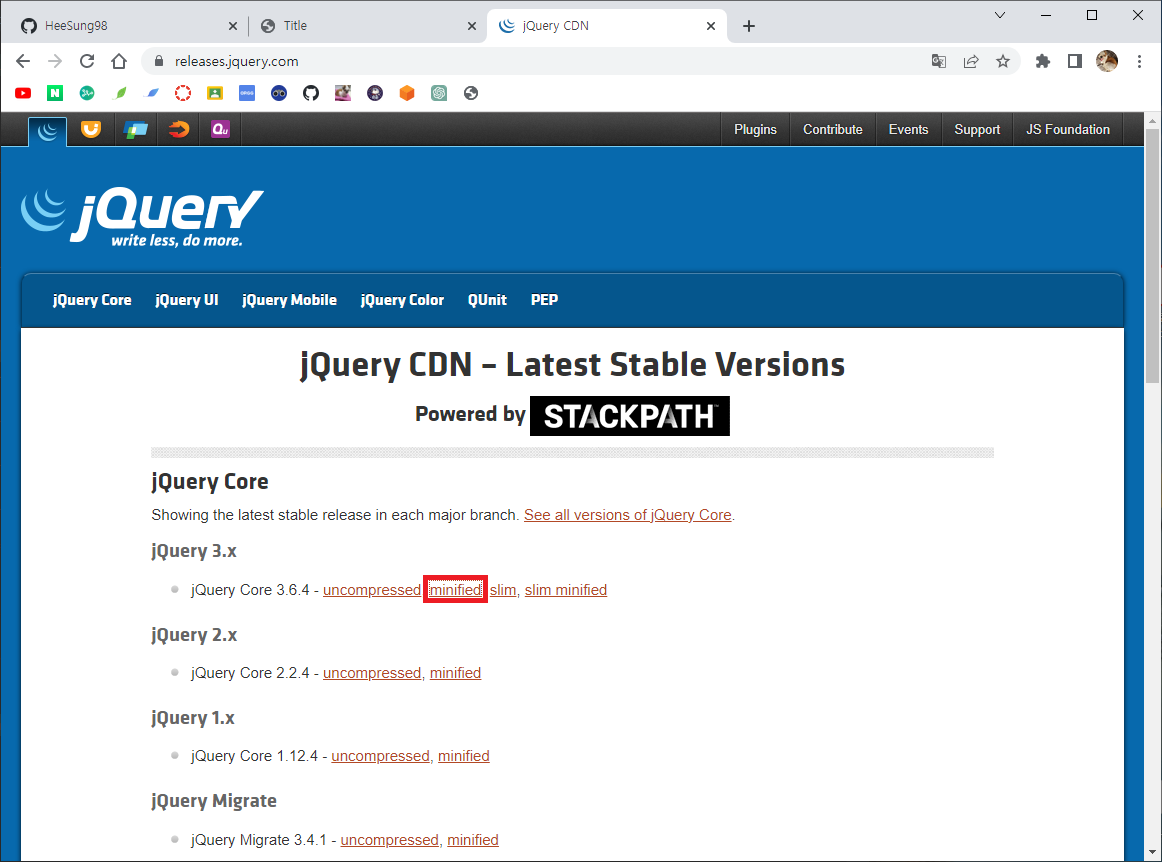Screen dimensions: 1162x862
Task: Open the red dashed circle bookmark
Action: 183,93
